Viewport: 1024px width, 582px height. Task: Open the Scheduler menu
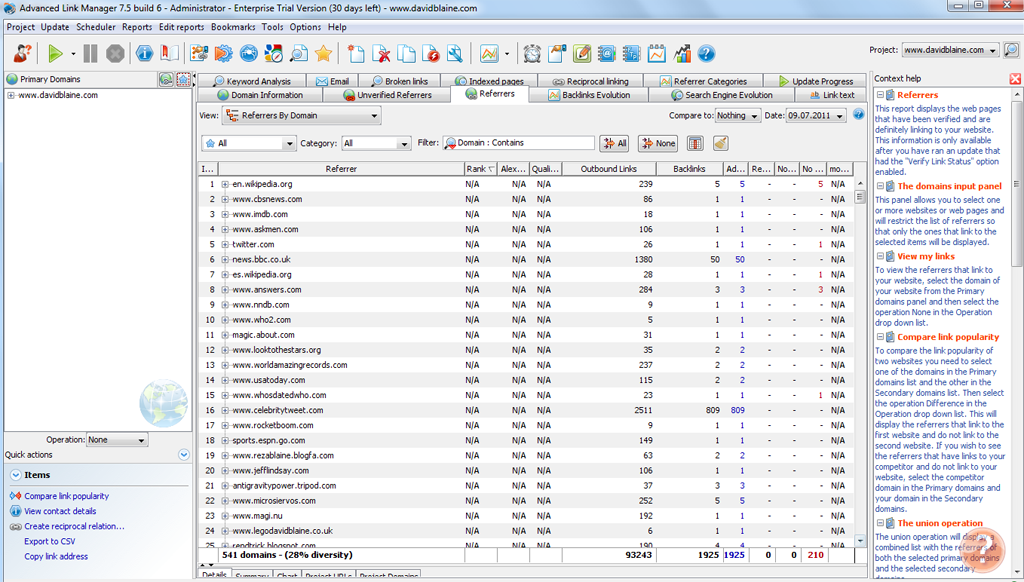96,27
